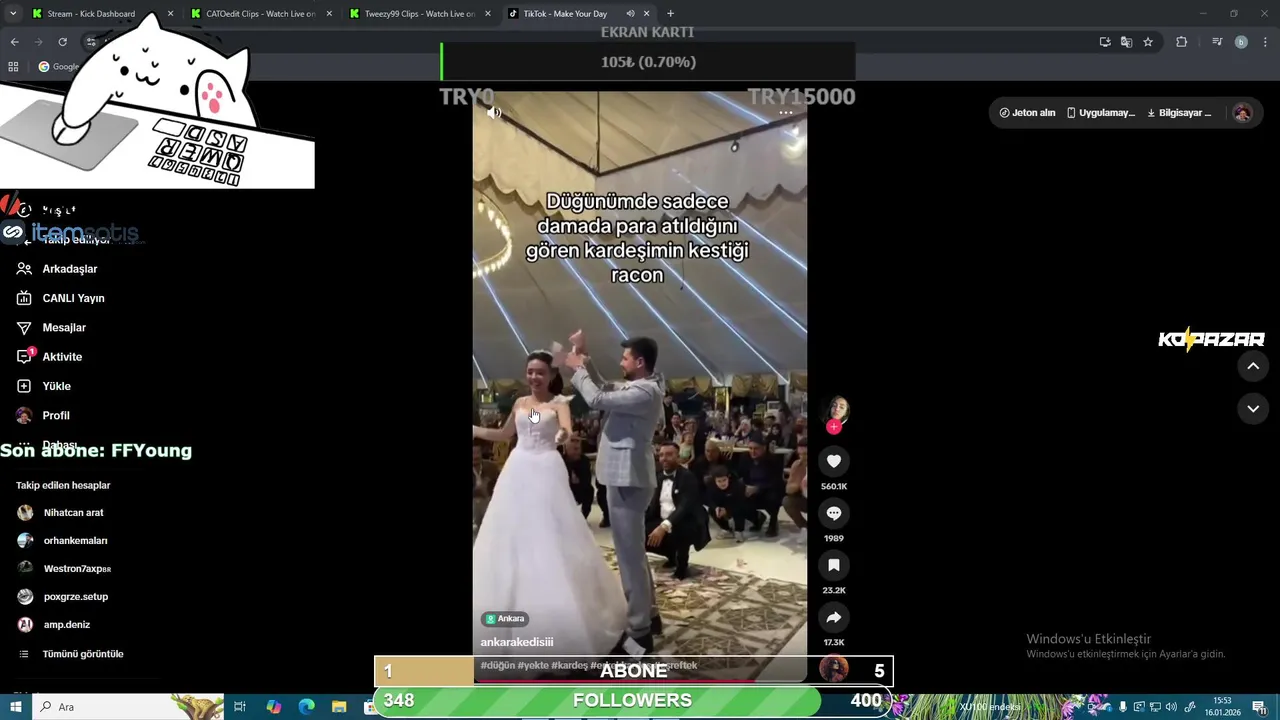This screenshot has width=1280, height=720.
Task: Launch Copilot from taskbar
Action: (274, 707)
